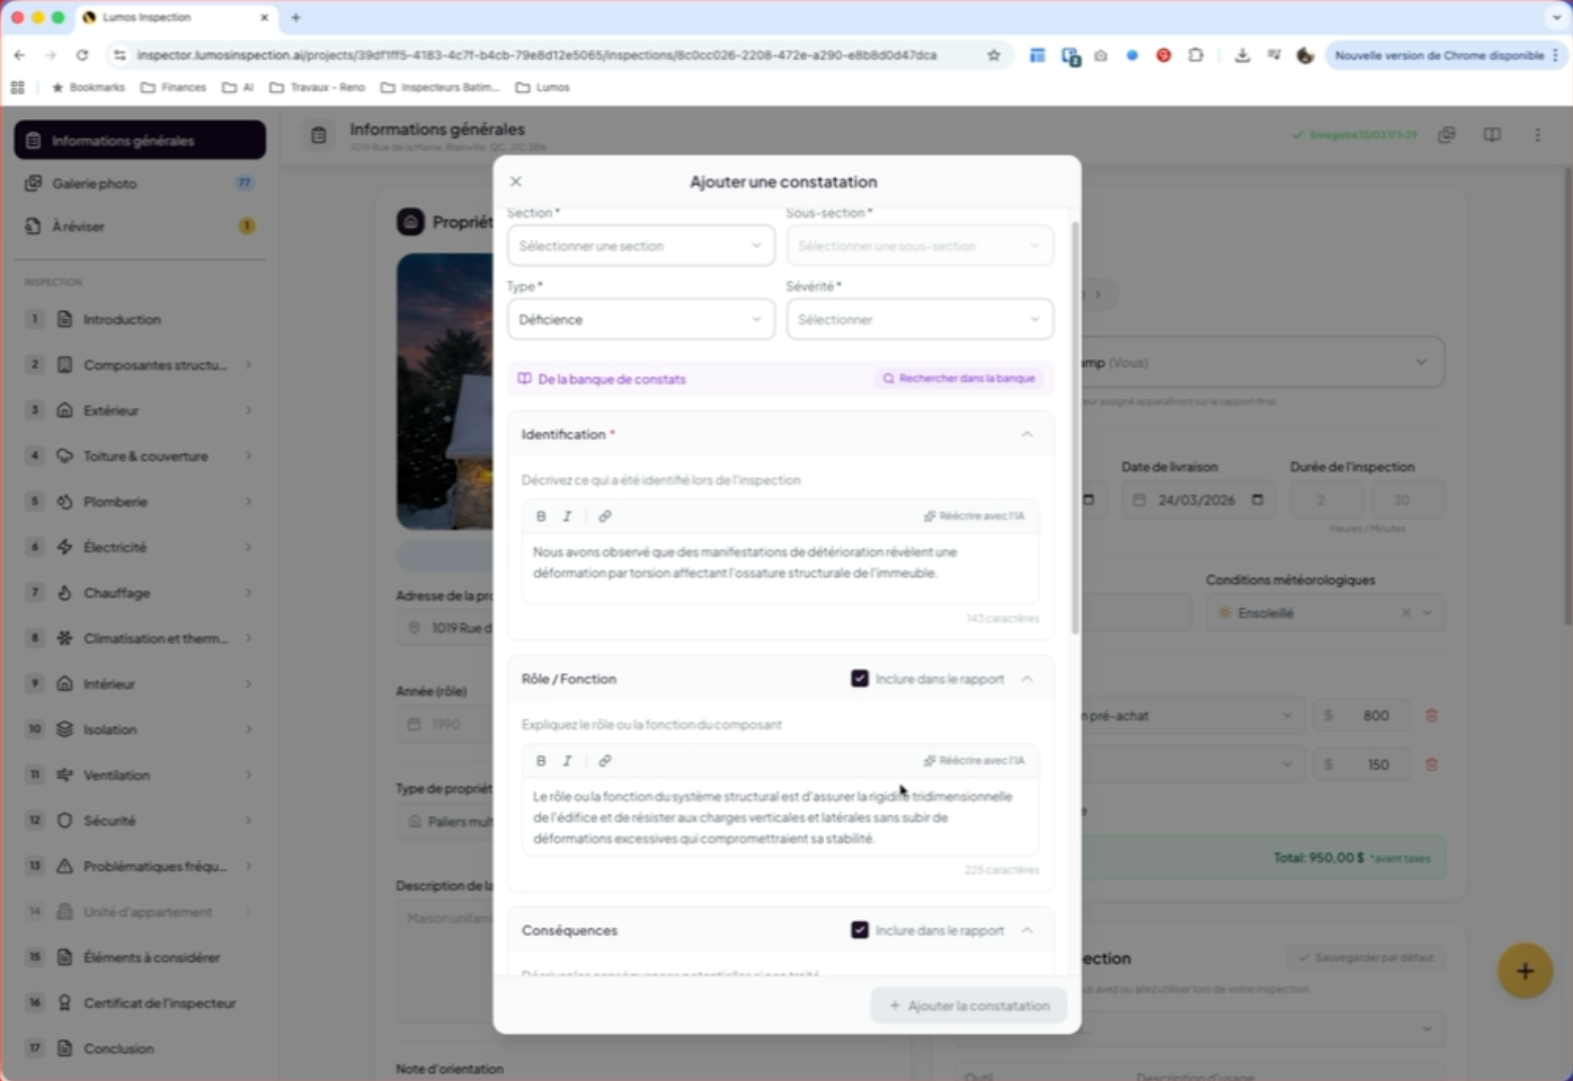Open the Finances bookmarks folder
Screen dimensions: 1573x1081
(x=174, y=87)
